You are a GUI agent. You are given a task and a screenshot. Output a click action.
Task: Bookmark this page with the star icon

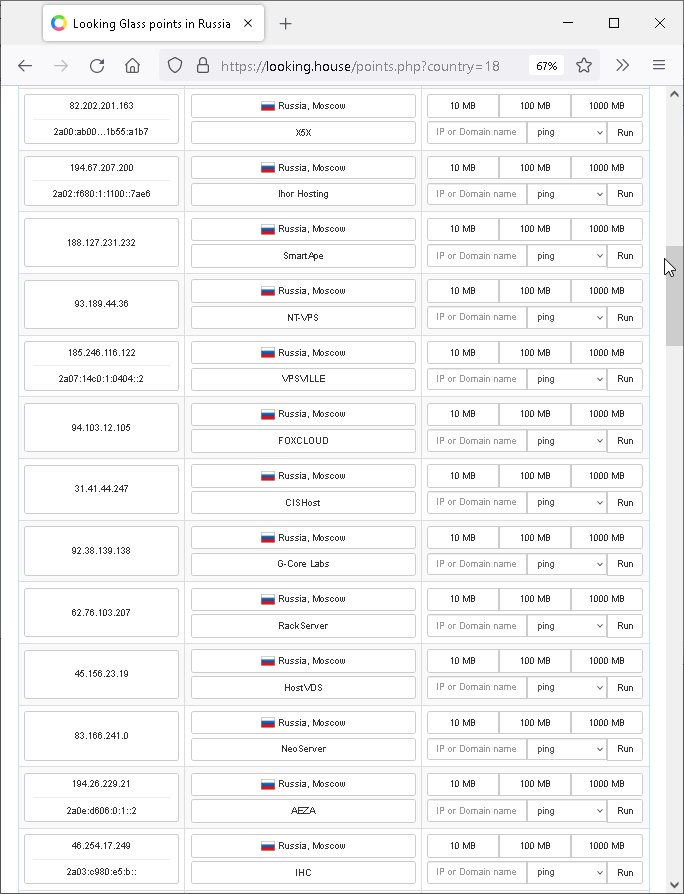(584, 66)
